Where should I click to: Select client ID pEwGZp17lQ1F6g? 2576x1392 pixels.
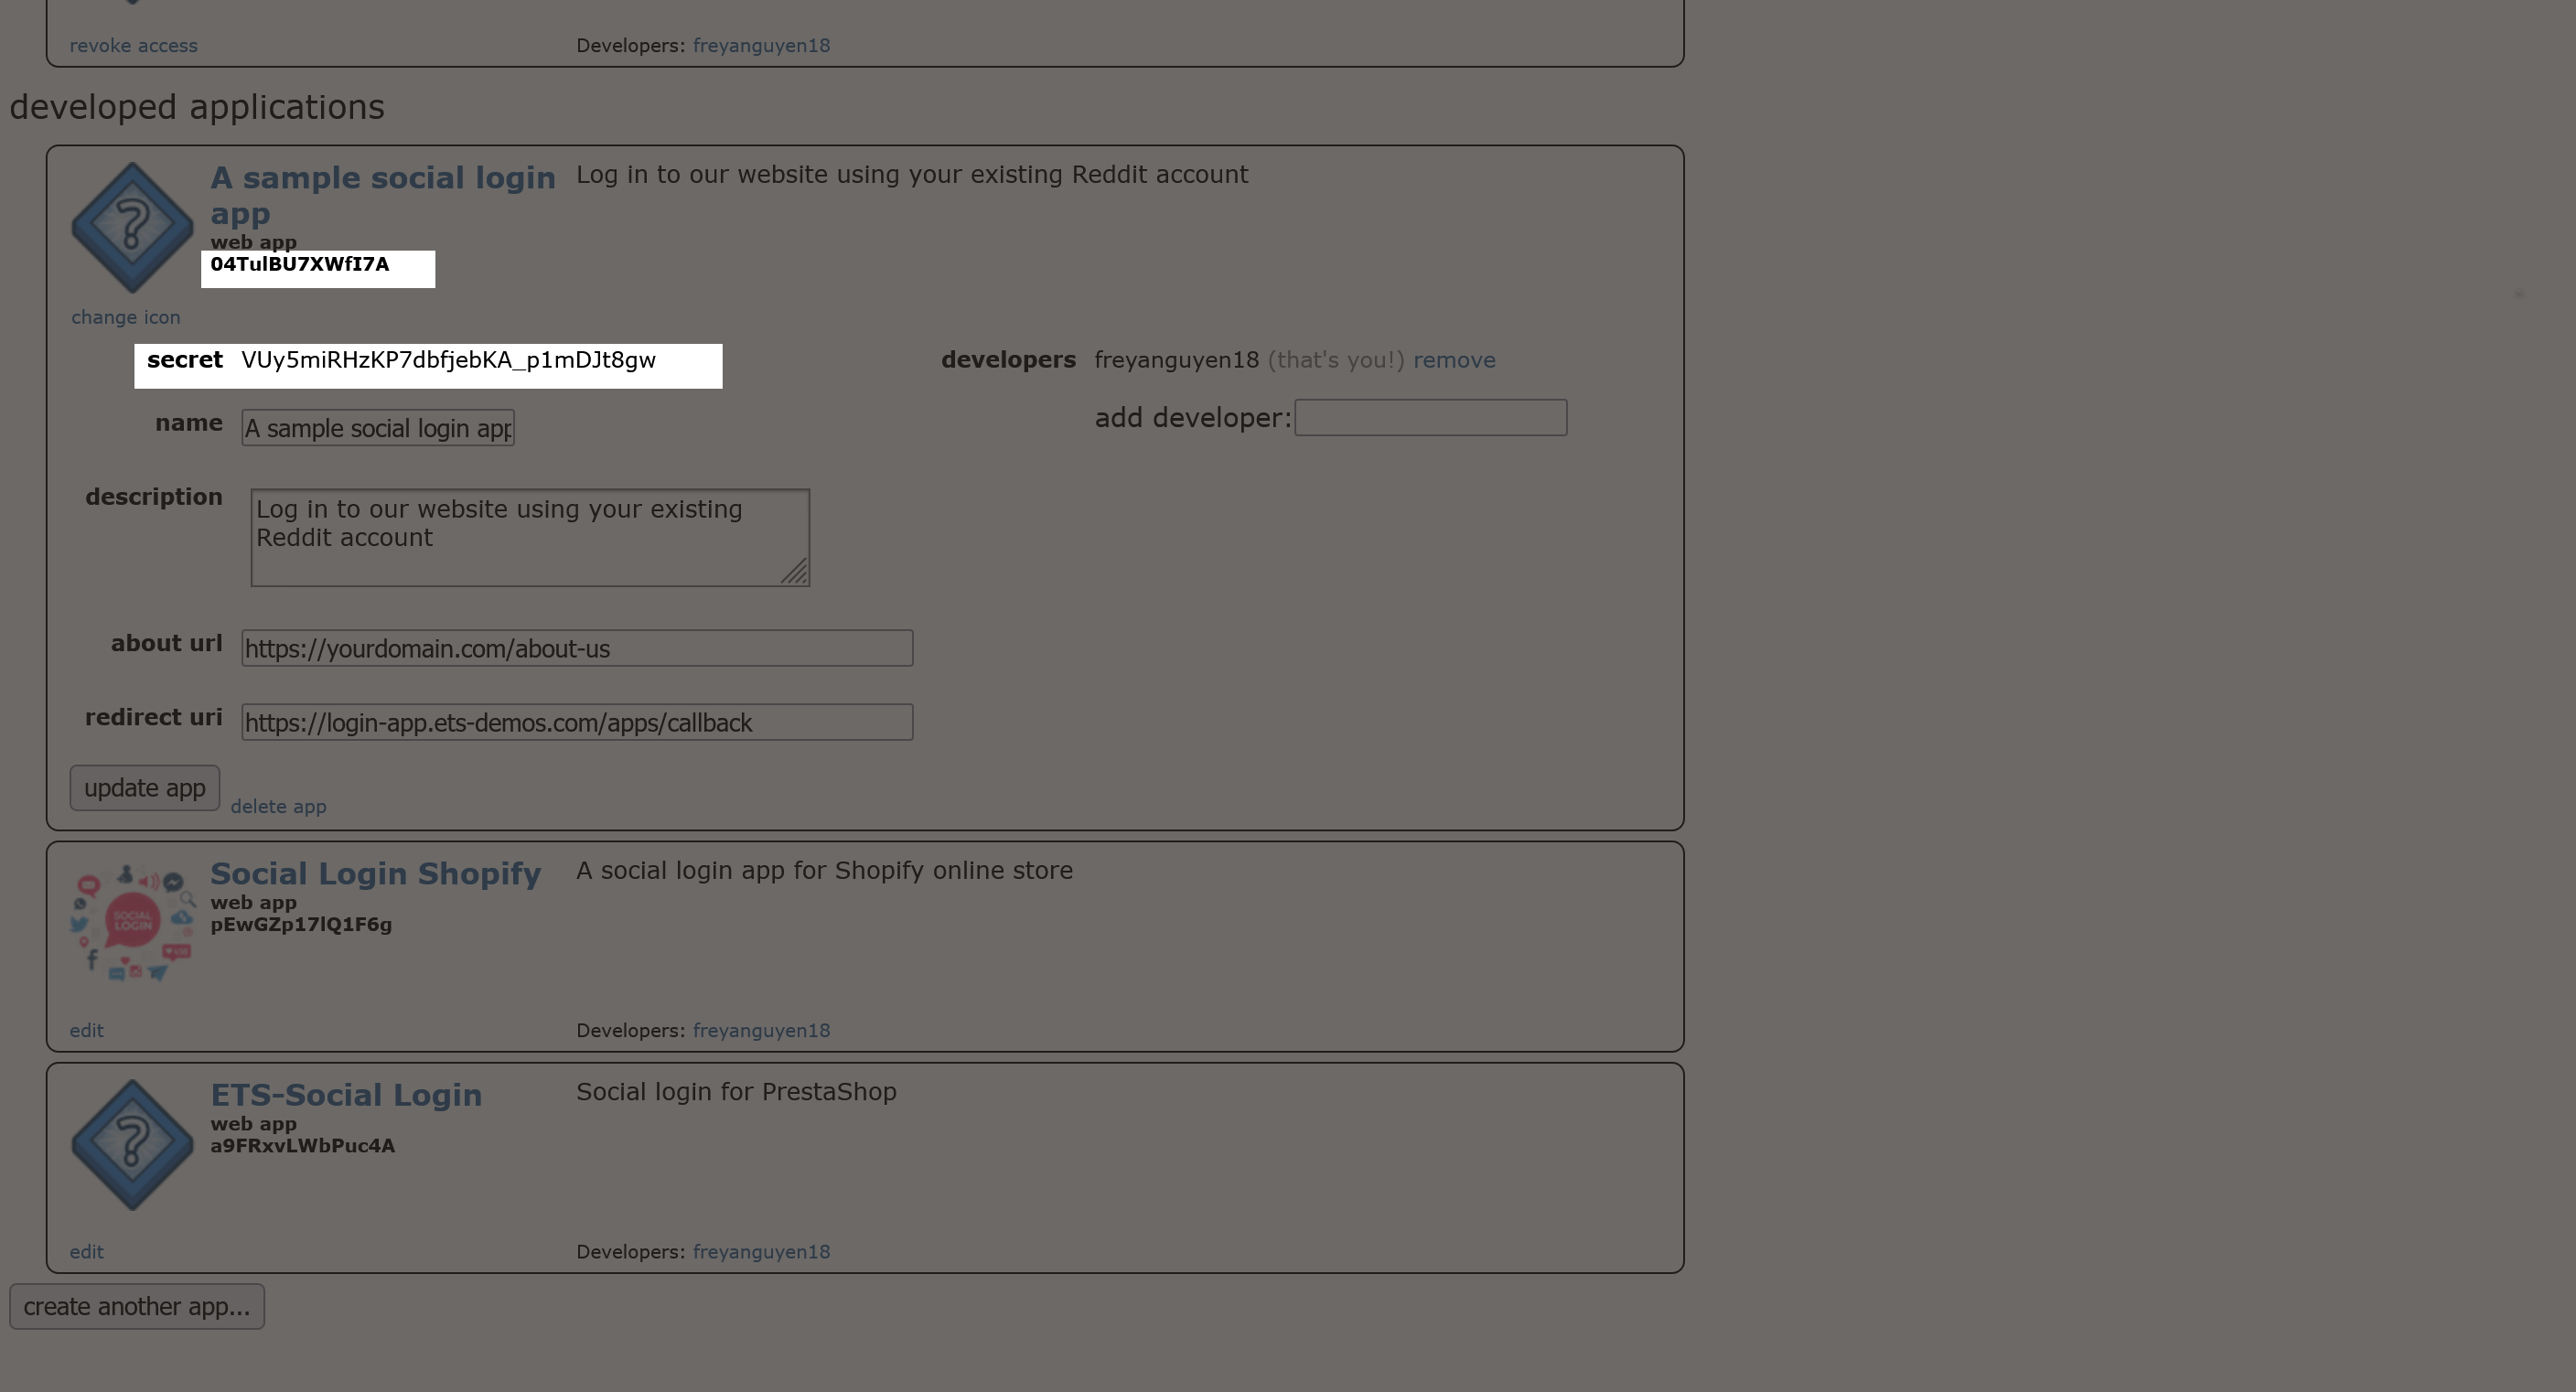(301, 924)
